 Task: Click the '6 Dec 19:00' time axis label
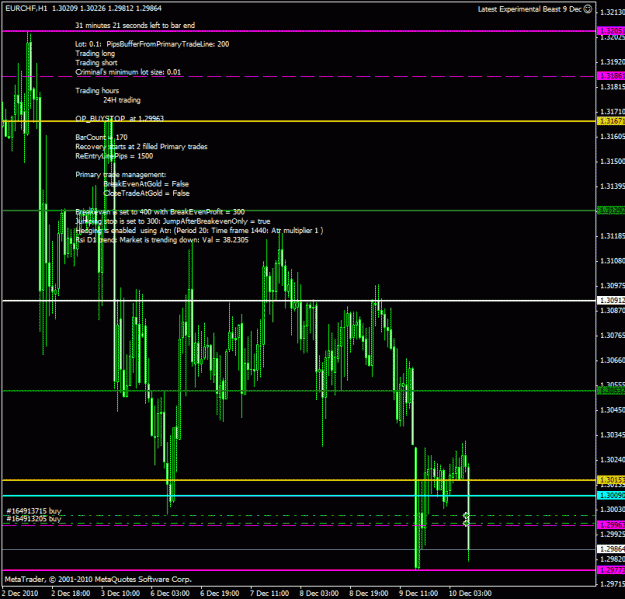220,593
